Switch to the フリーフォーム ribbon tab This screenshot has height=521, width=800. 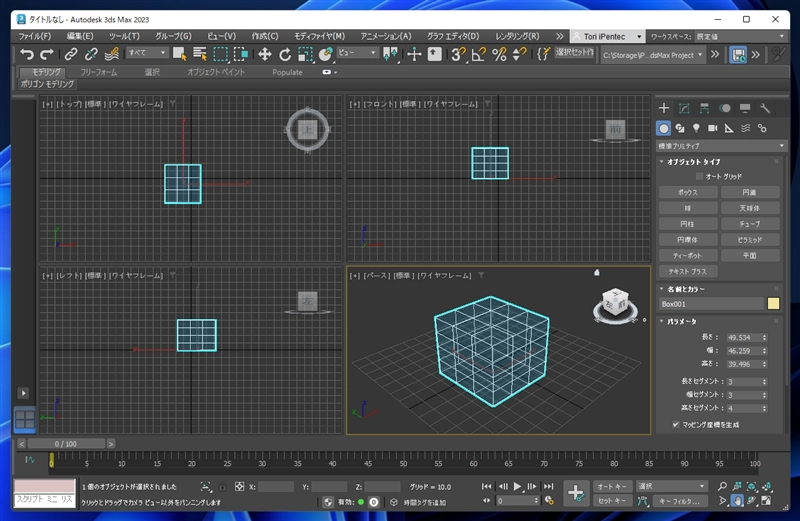coord(99,72)
